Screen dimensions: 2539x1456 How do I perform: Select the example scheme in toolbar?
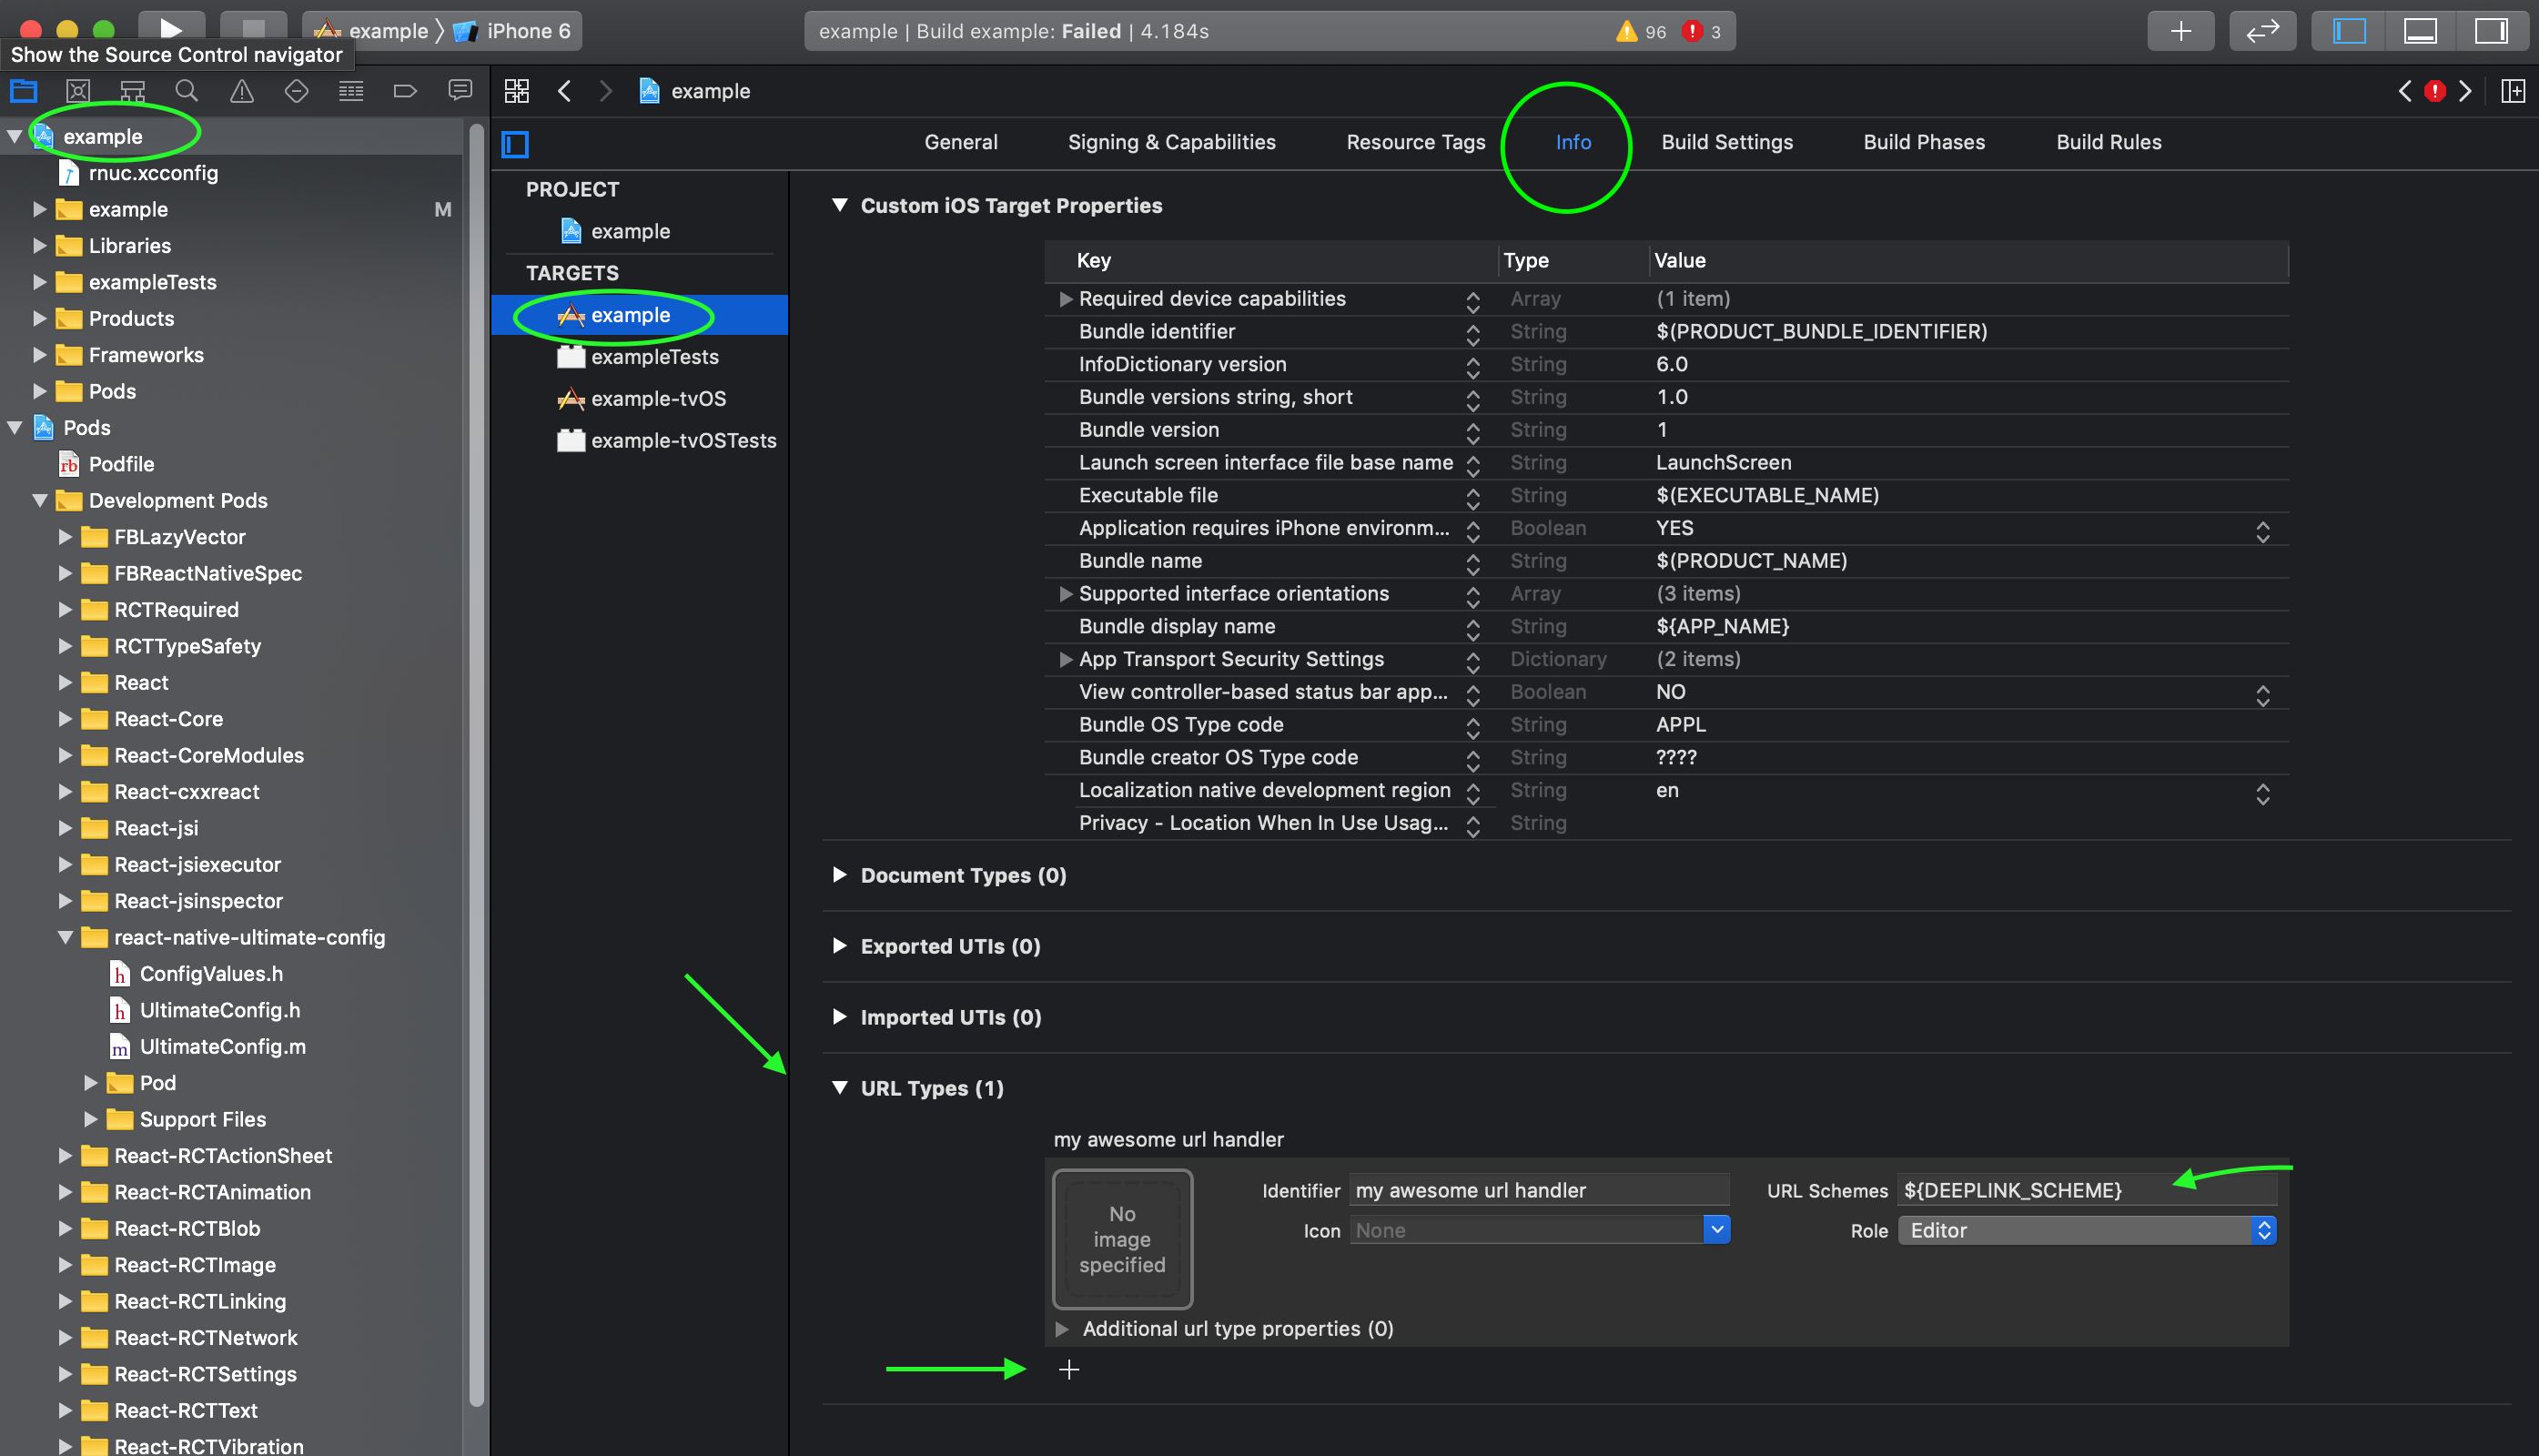coord(371,31)
